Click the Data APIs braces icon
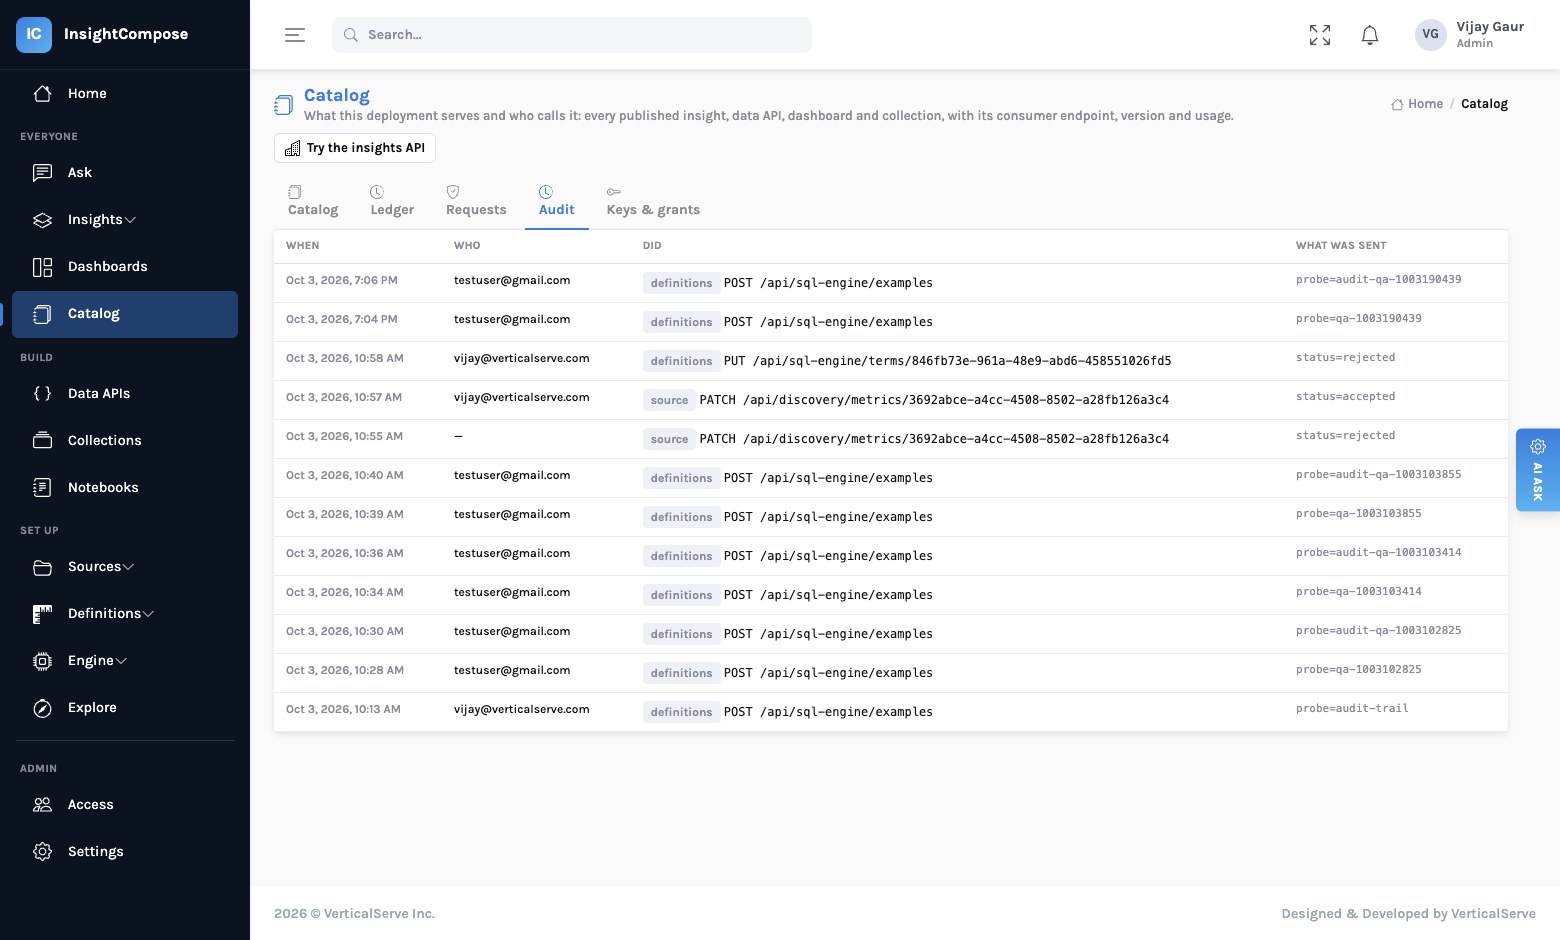 [x=42, y=393]
